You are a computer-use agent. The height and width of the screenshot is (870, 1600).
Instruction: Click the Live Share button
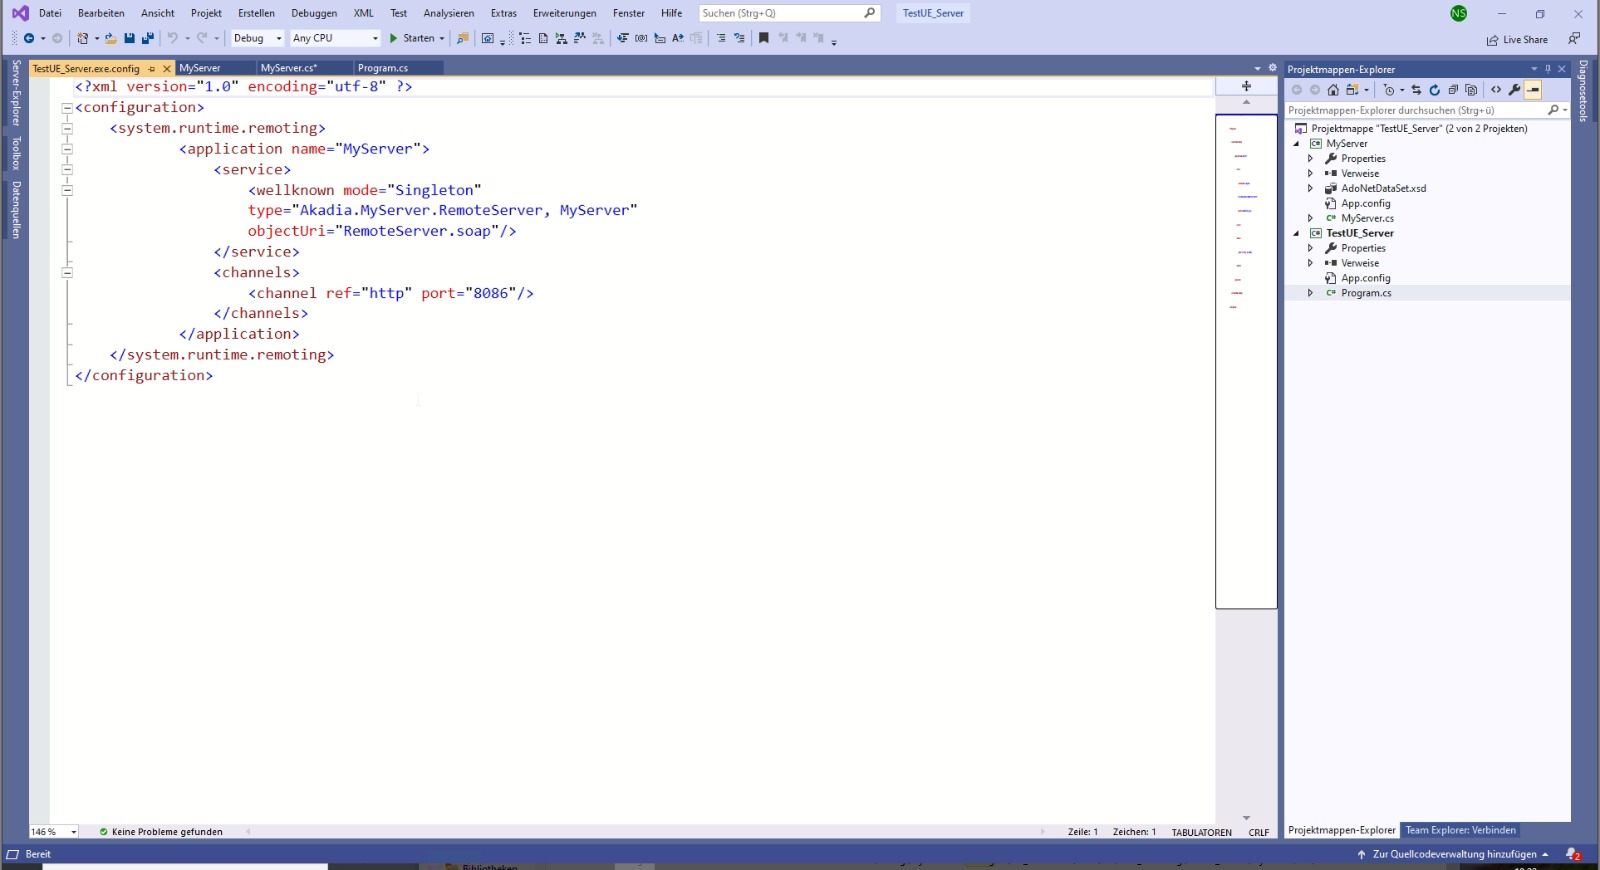1517,40
